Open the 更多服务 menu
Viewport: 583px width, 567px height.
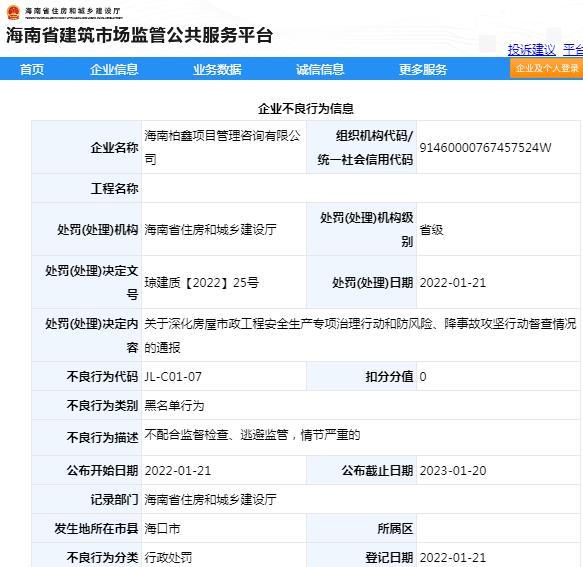[x=423, y=70]
